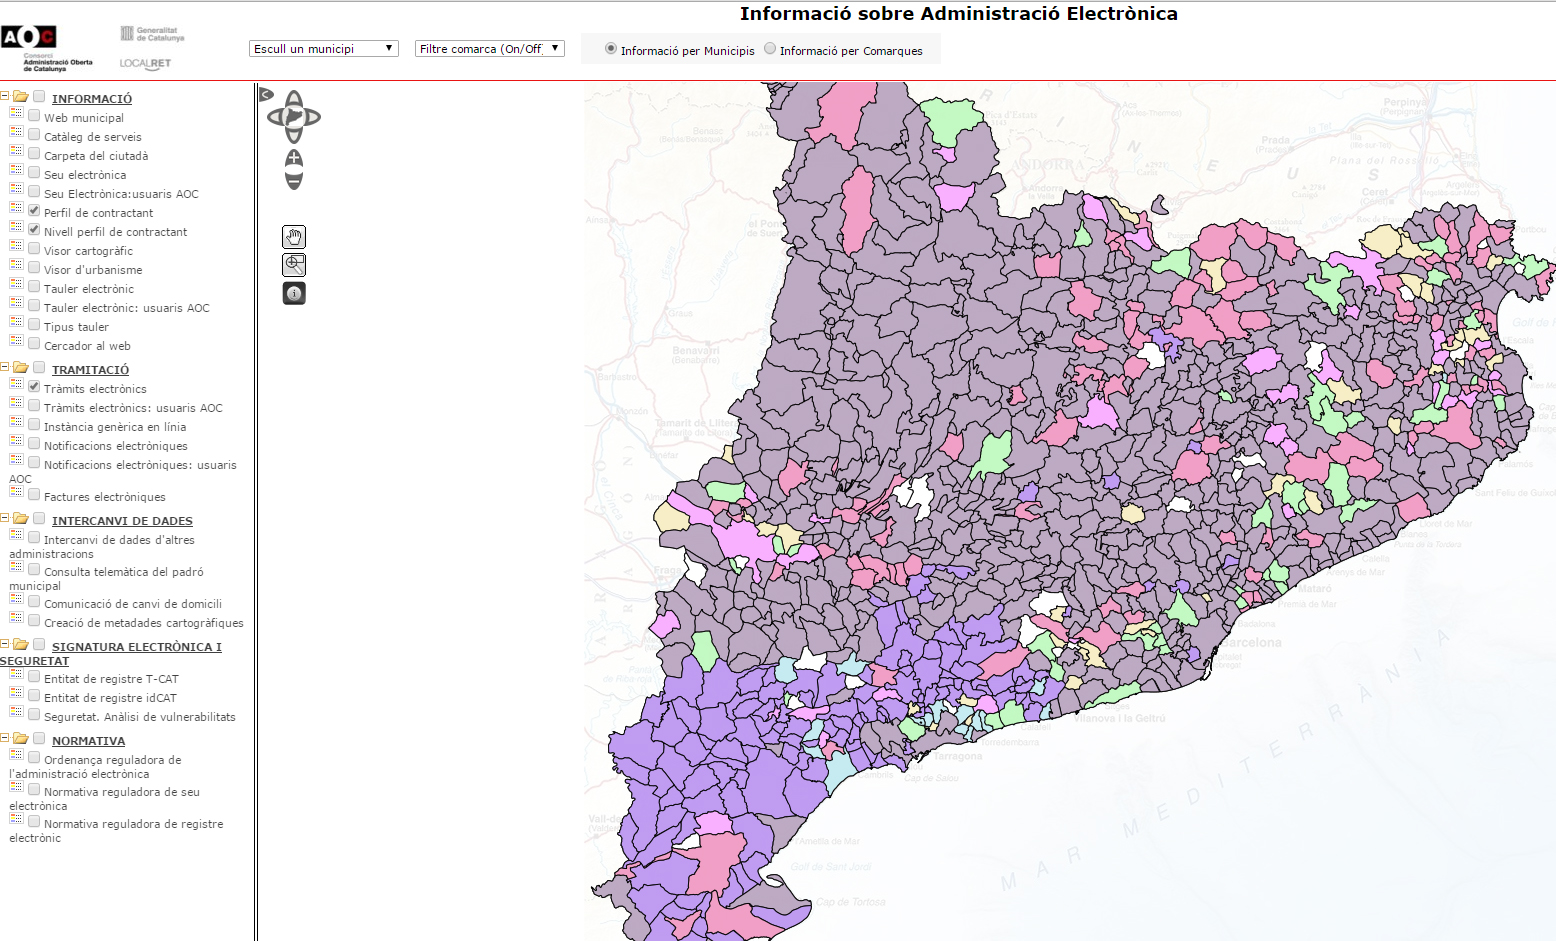Uncheck the Tràmits electrònics layer
This screenshot has width=1556, height=941.
[x=34, y=387]
